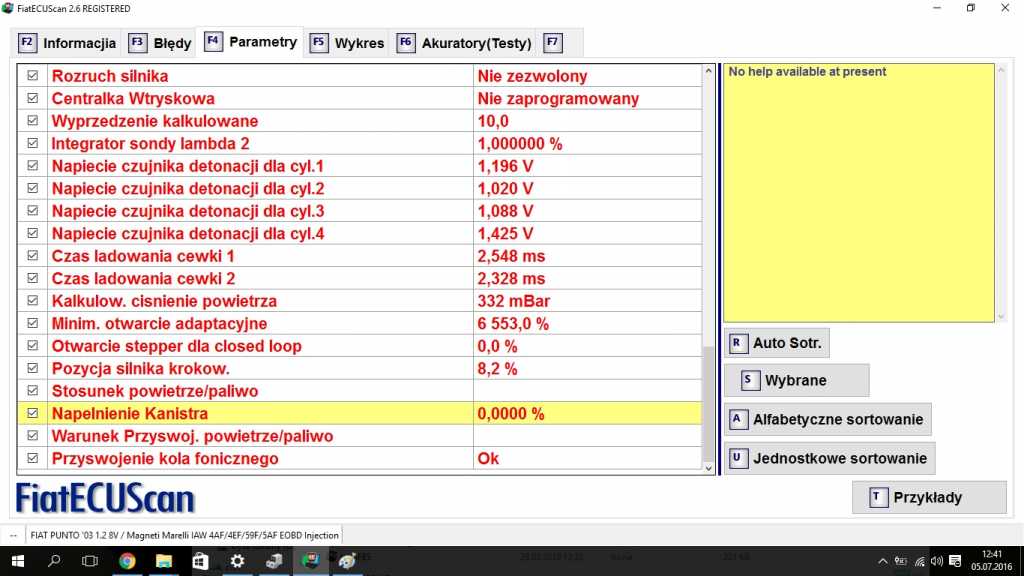This screenshot has width=1024, height=576.
Task: Show hidden system tray icons chevron
Action: tap(883, 561)
